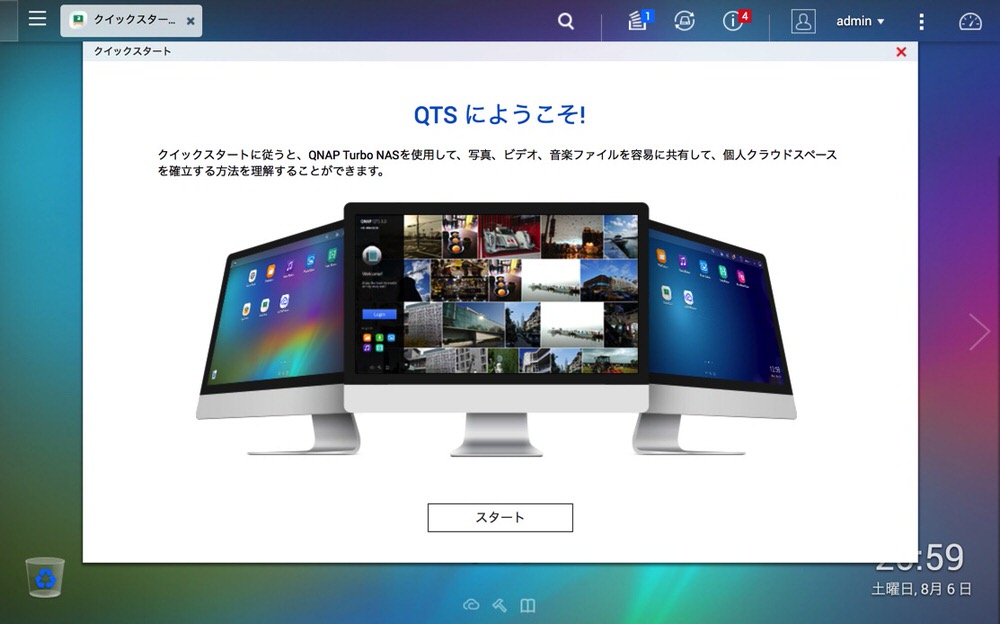This screenshot has height=624, width=1000.
Task: Click the スタート button
Action: (x=500, y=517)
